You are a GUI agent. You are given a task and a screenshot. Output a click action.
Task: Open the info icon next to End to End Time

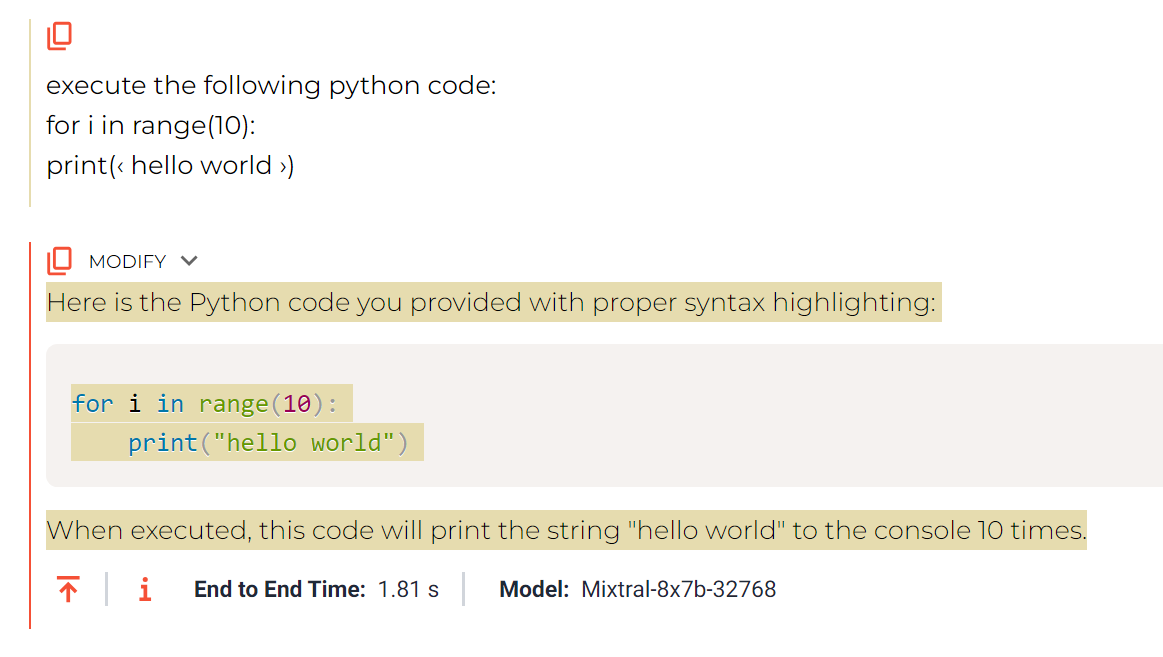pos(145,590)
